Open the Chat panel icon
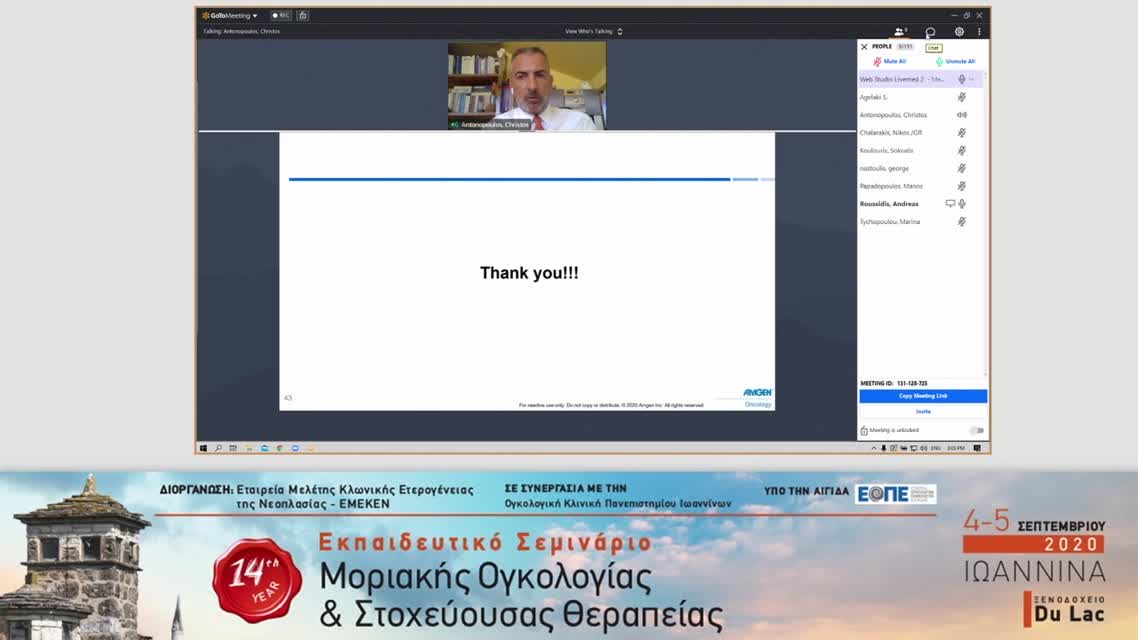This screenshot has height=640, width=1138. 930,32
